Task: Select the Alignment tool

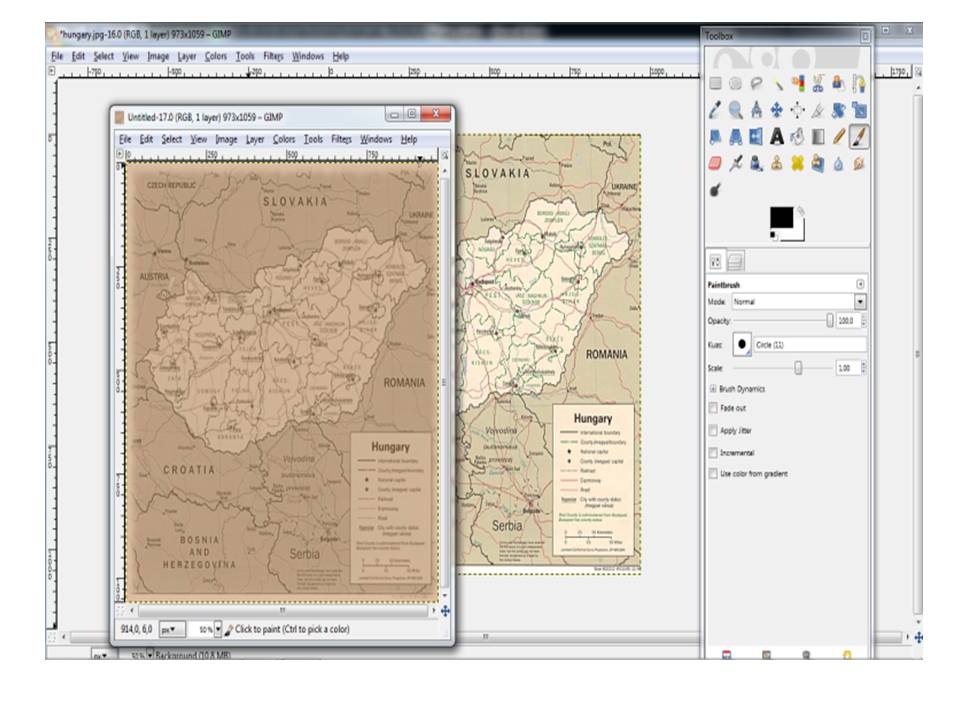Action: 798,110
